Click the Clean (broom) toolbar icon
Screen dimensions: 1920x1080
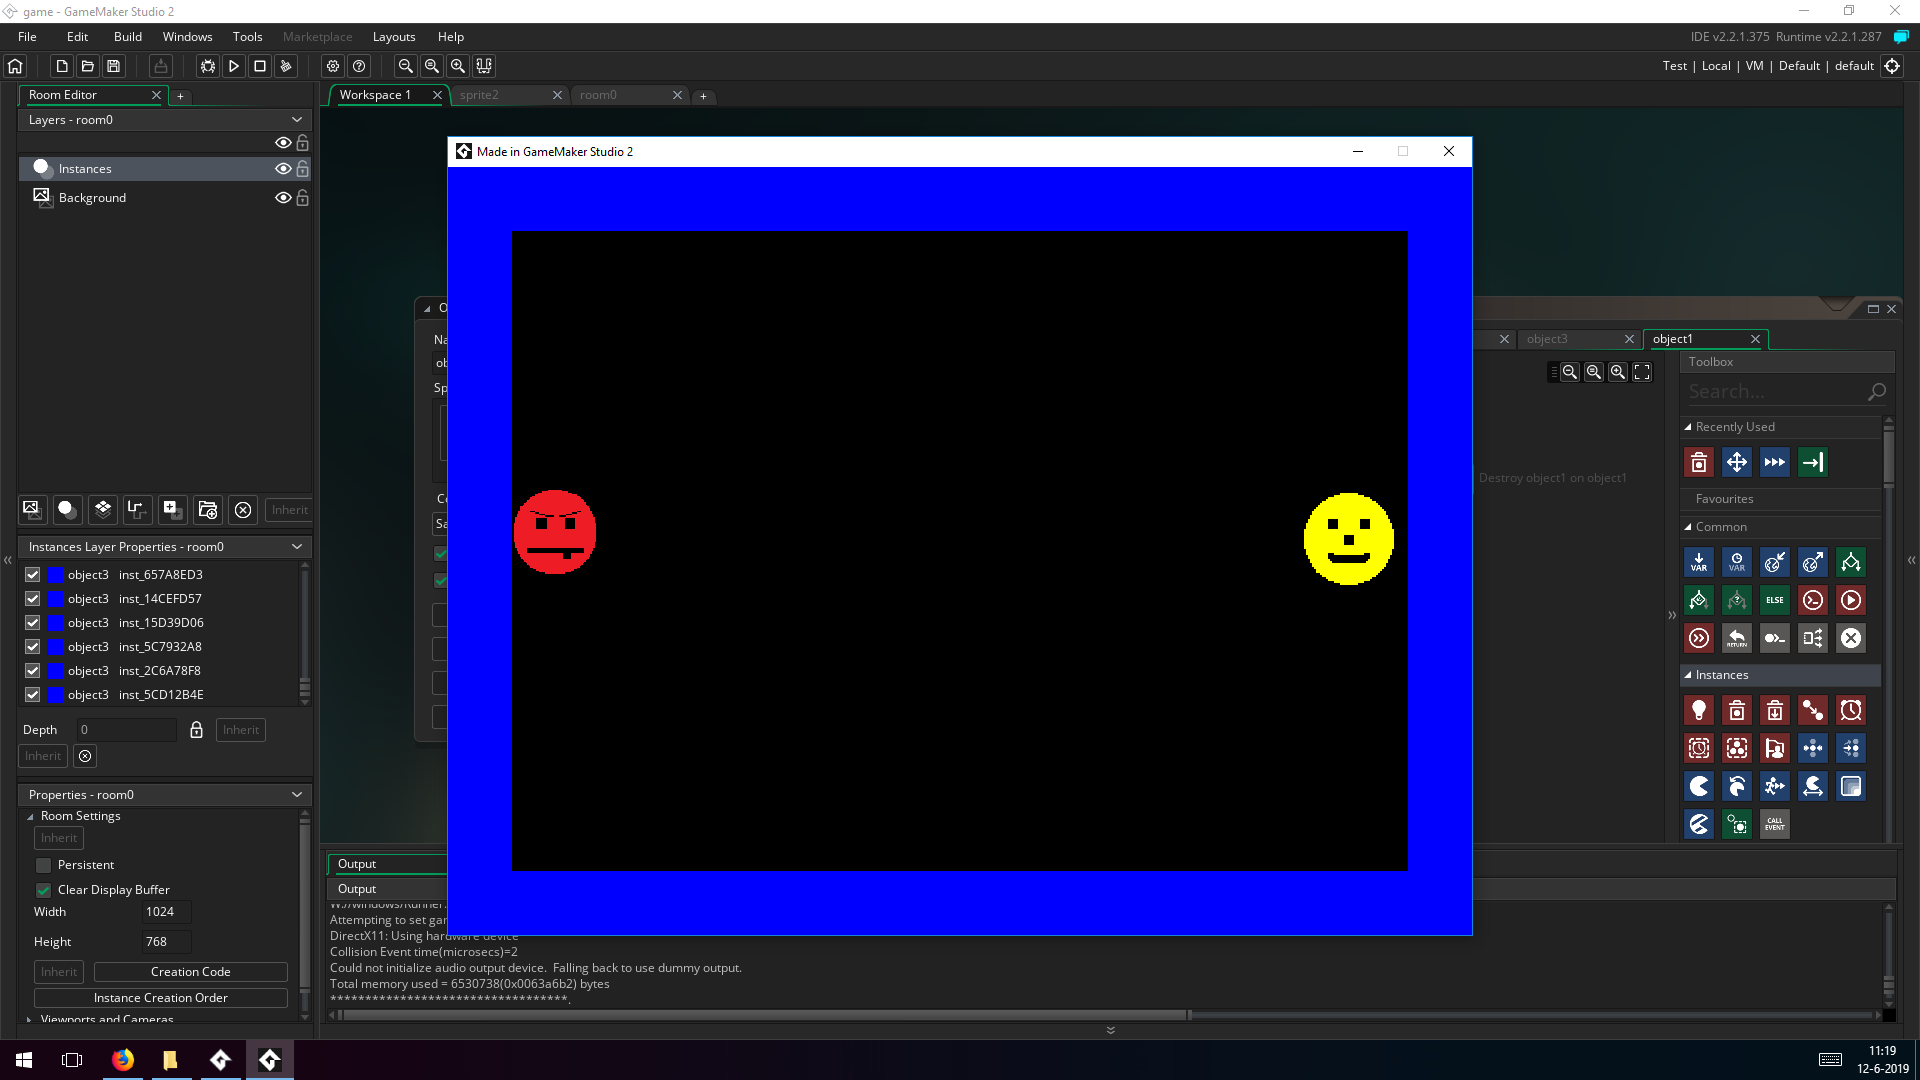pyautogui.click(x=286, y=66)
